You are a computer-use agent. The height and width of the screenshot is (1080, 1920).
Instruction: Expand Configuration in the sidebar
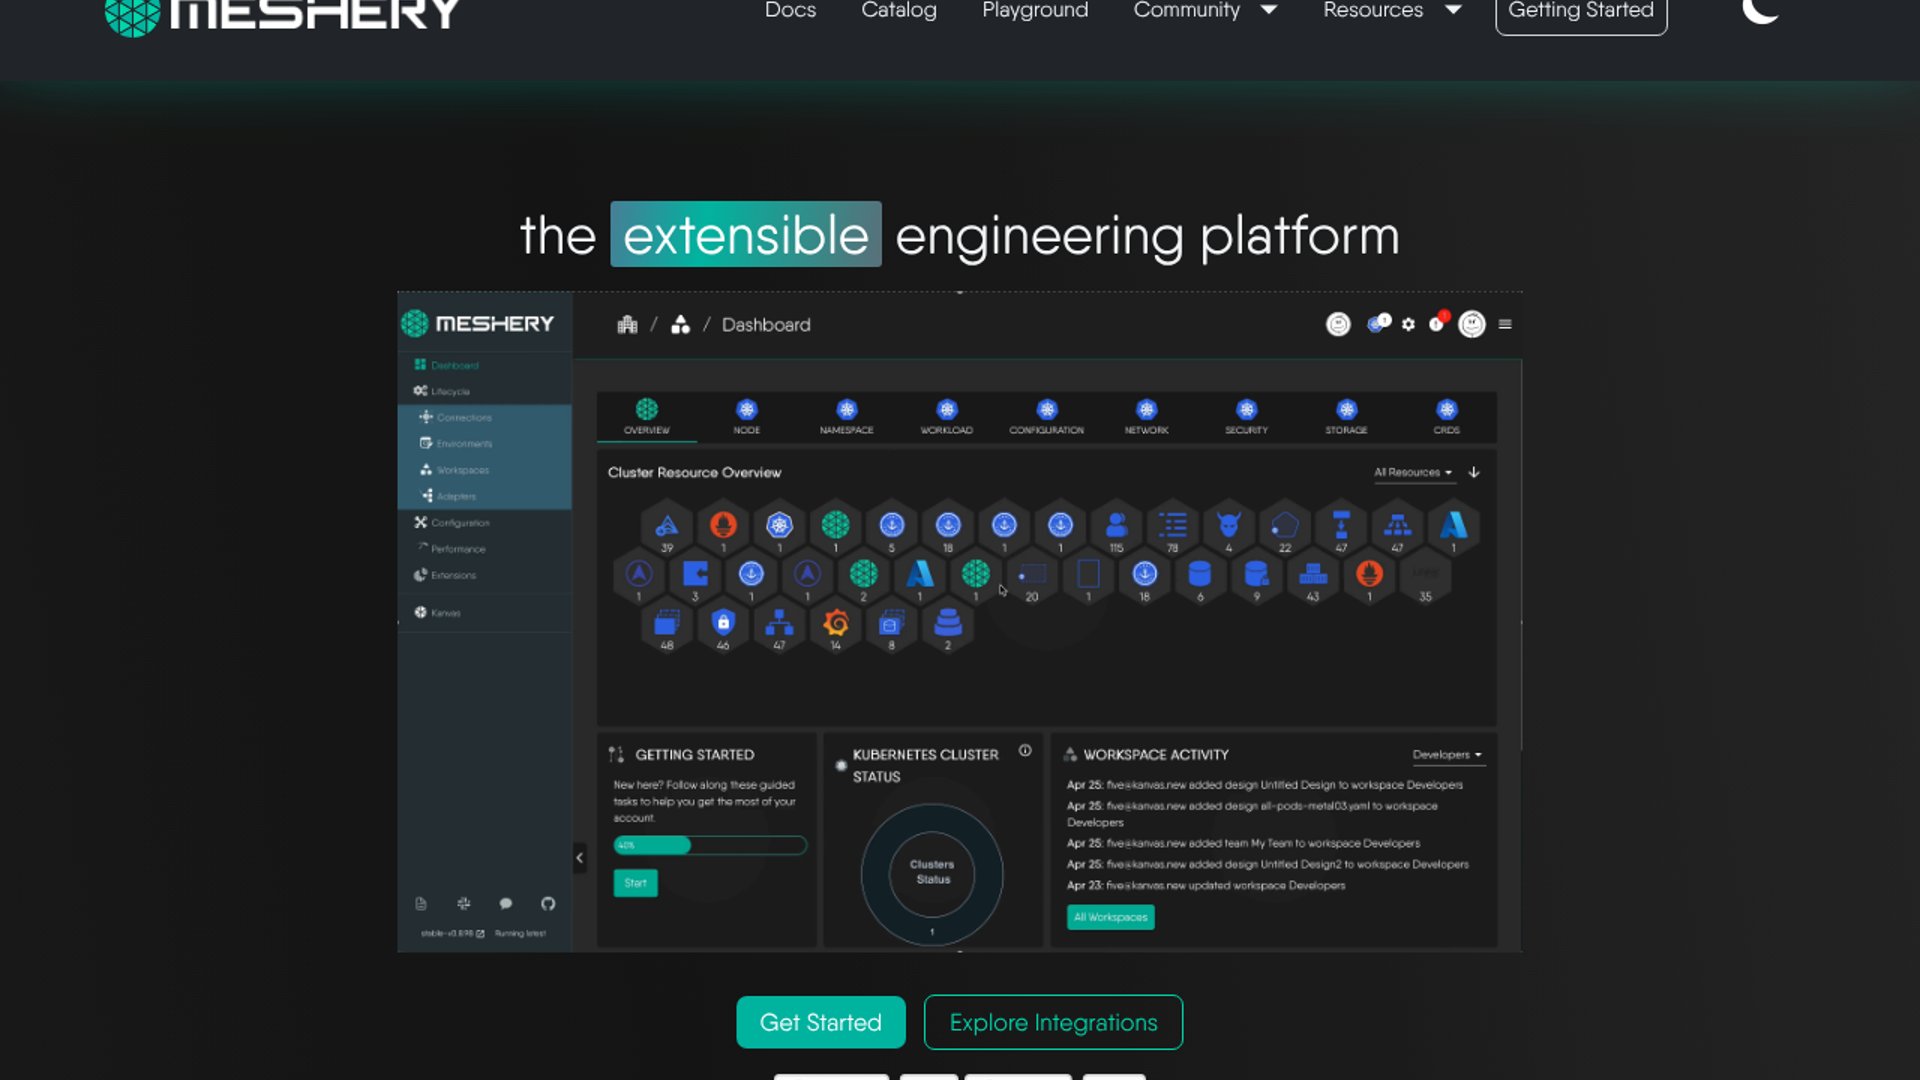coord(452,522)
